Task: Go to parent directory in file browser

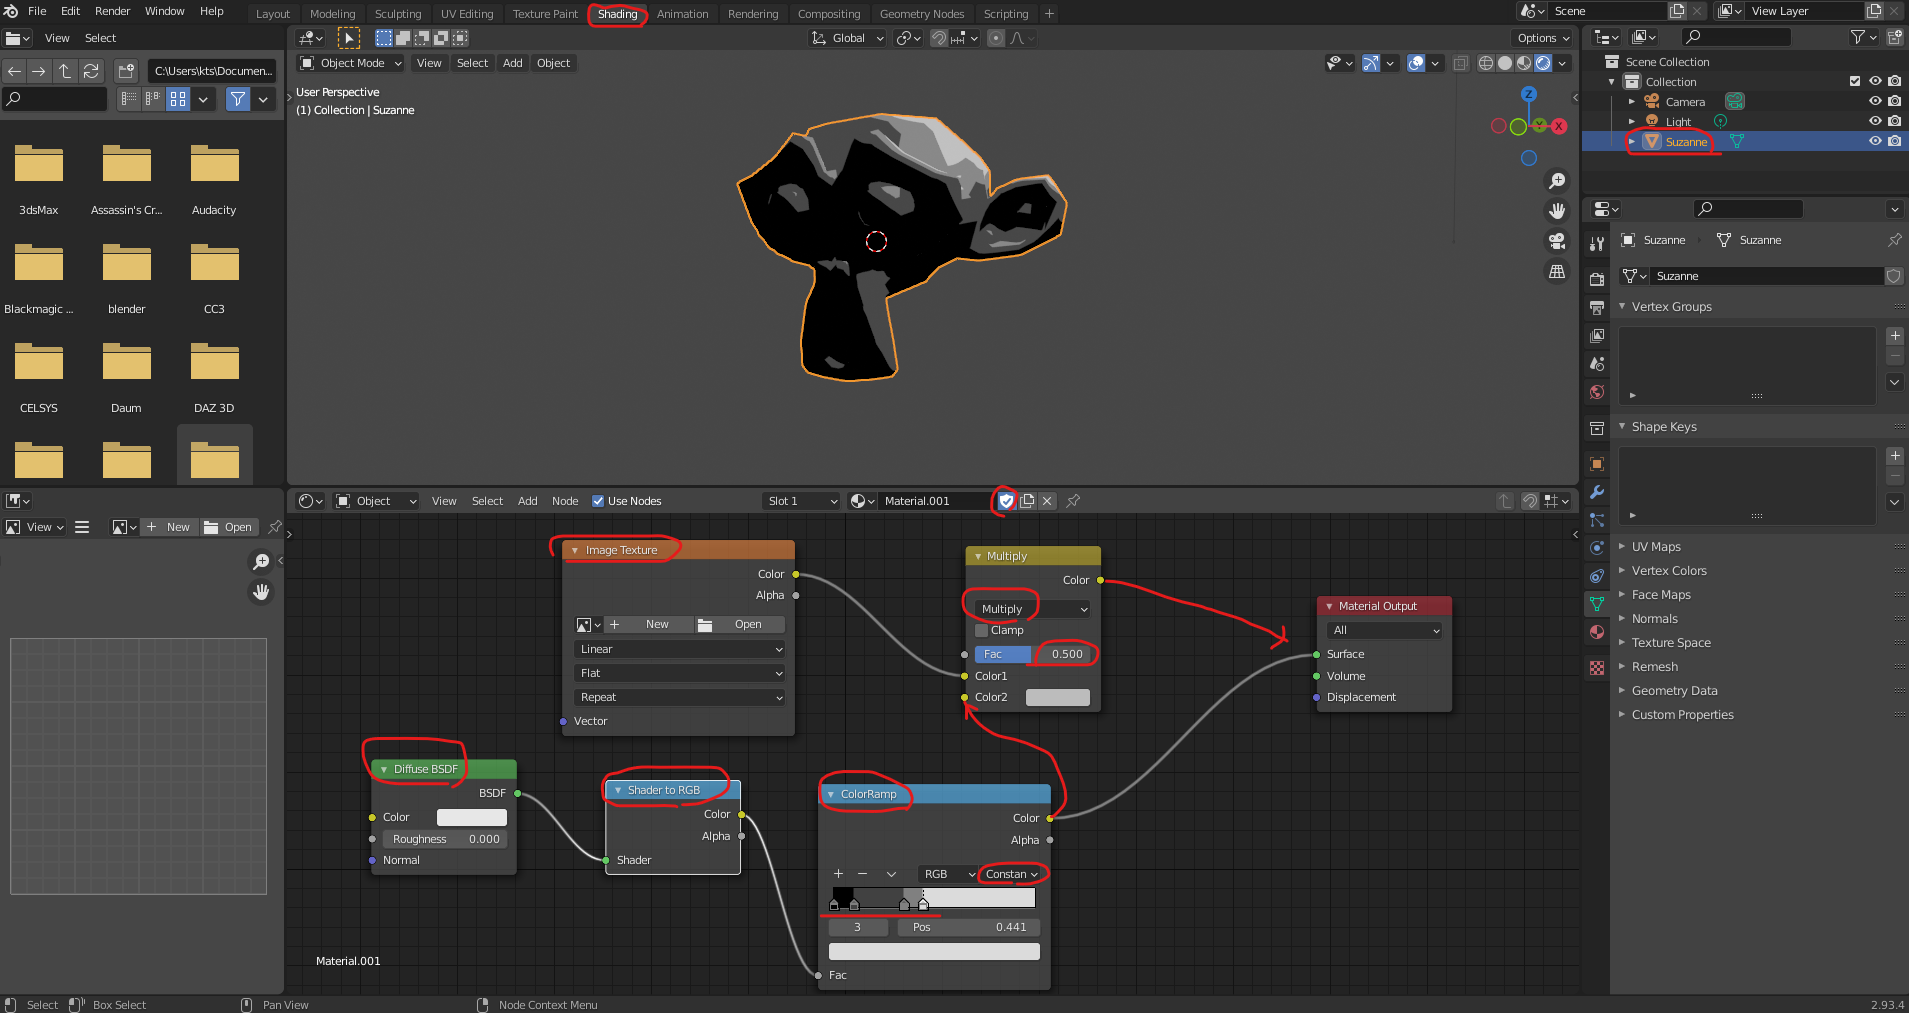Action: (x=65, y=71)
